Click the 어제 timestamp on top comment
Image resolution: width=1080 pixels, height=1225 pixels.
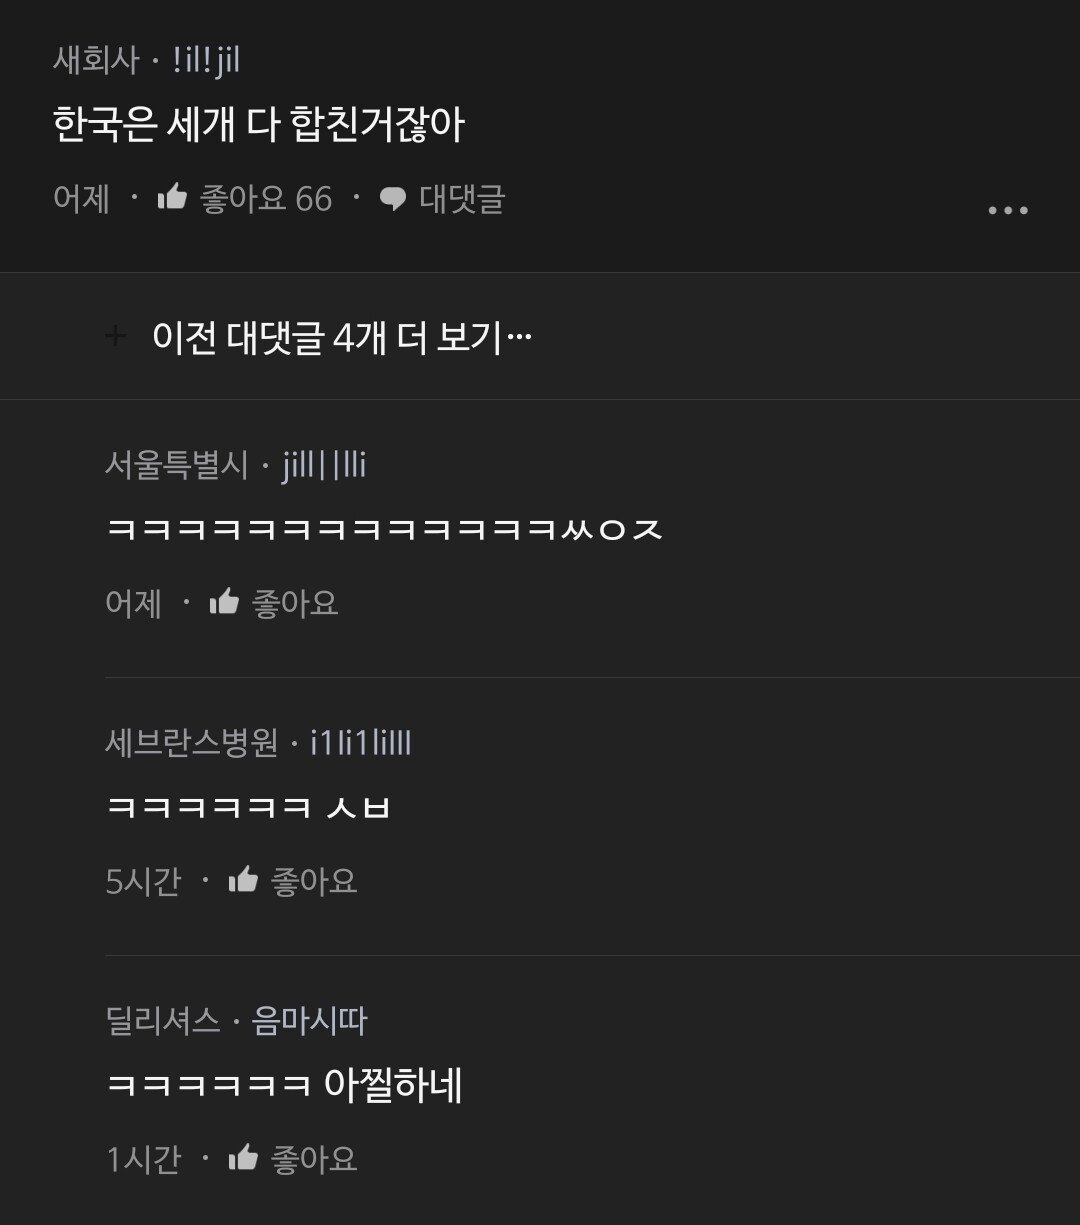(81, 199)
